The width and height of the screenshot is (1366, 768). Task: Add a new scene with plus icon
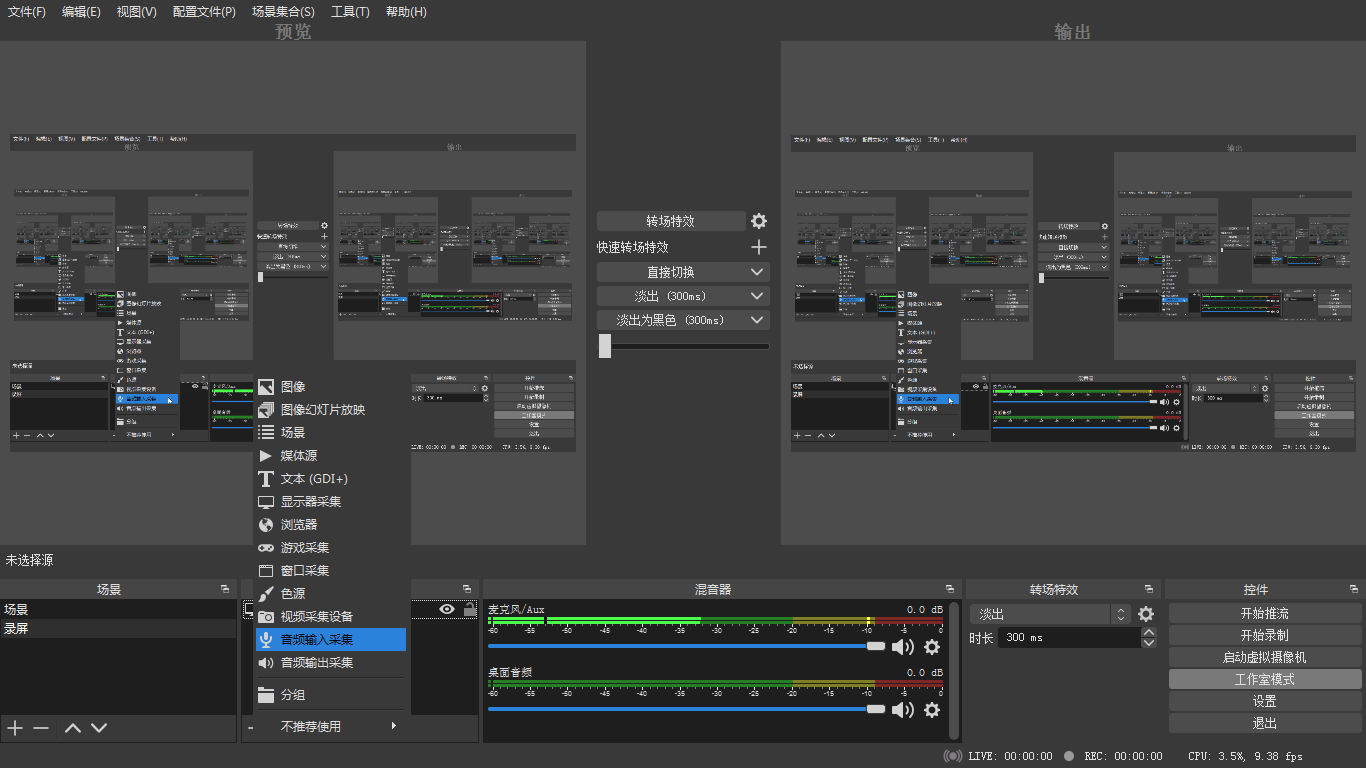pyautogui.click(x=15, y=728)
